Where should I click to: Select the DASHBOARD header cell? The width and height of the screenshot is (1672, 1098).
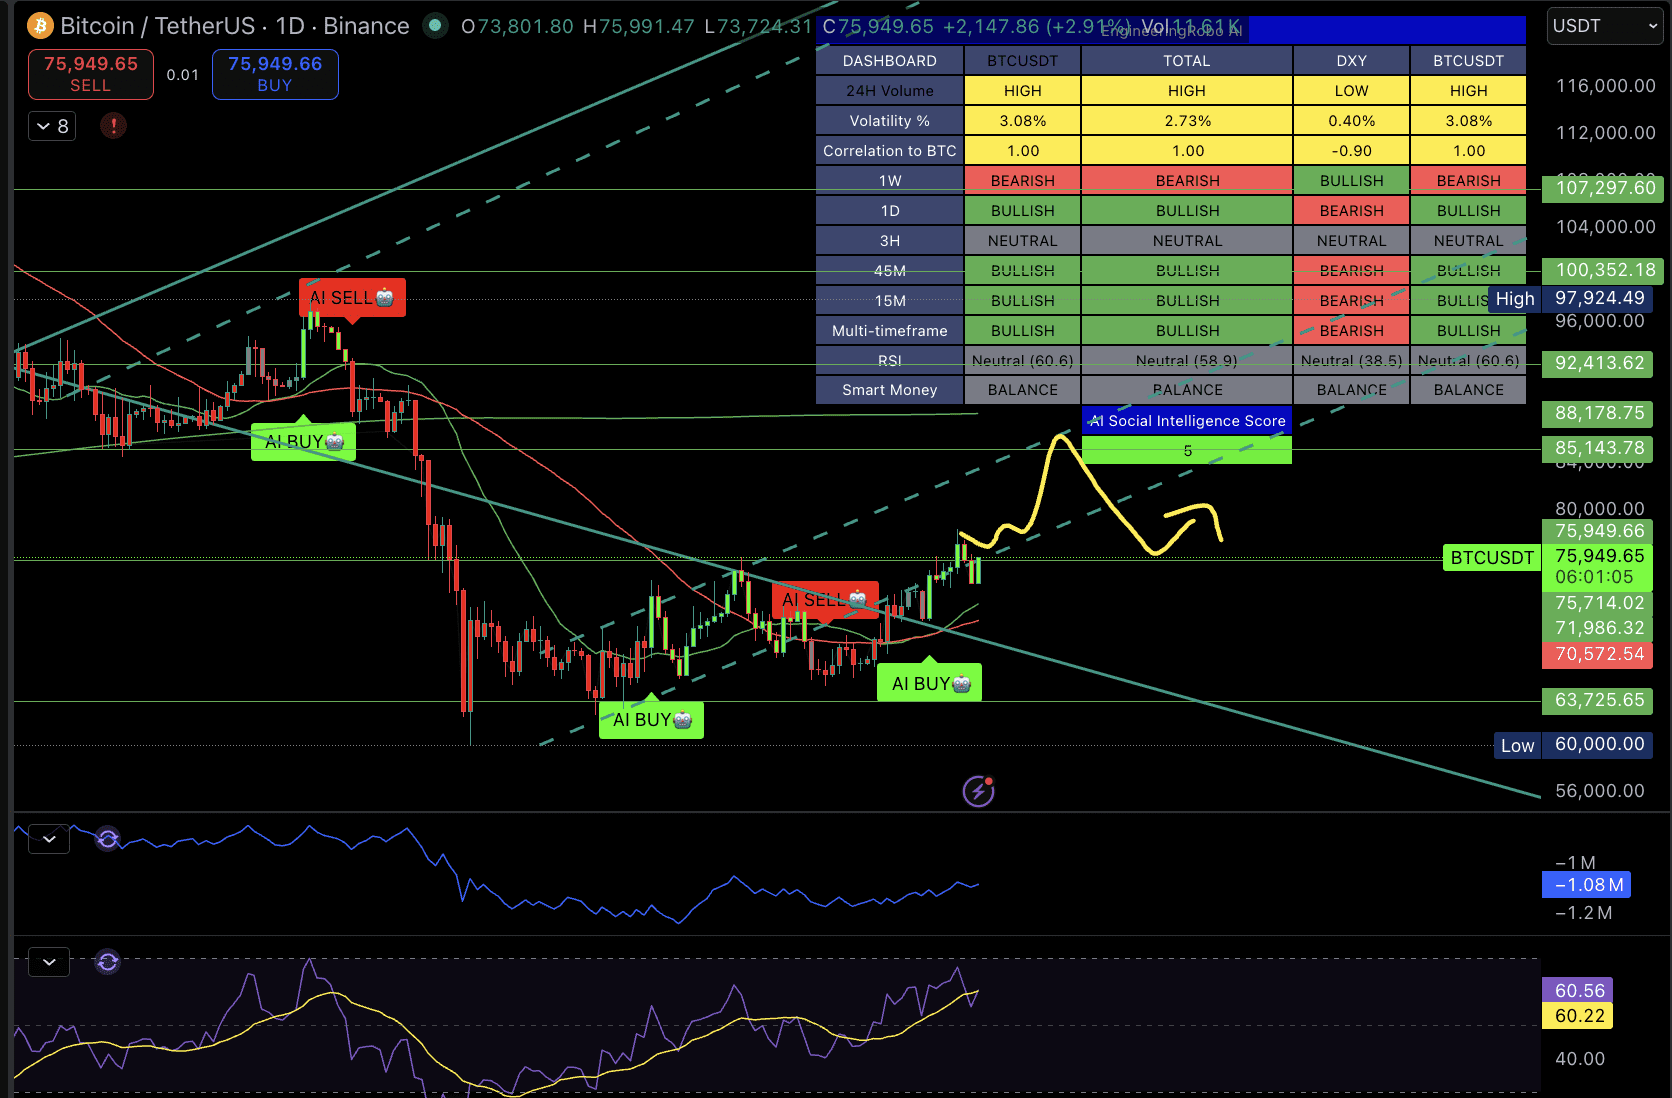[888, 60]
